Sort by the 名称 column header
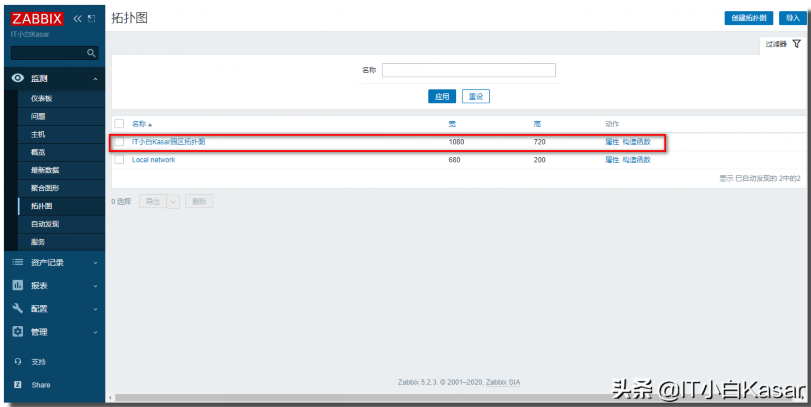The image size is (811, 407). coord(139,124)
